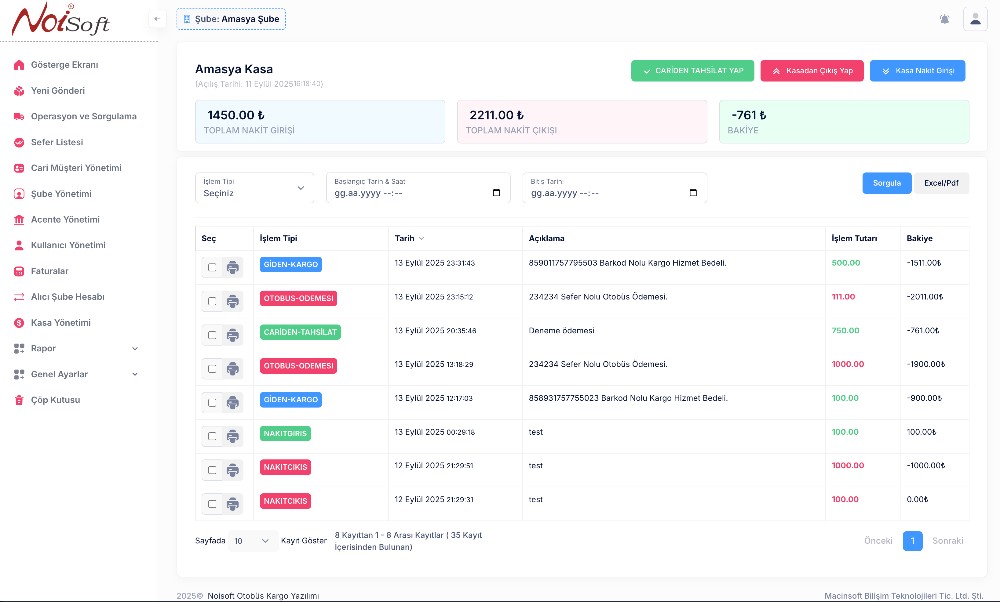This screenshot has width=1000, height=602.
Task: Check the box for the first GİDEN-KARGO row
Action: pos(211,267)
